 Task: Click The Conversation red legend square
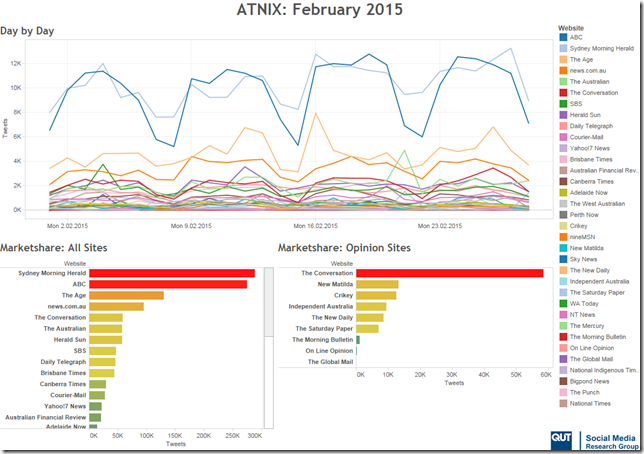tap(563, 93)
